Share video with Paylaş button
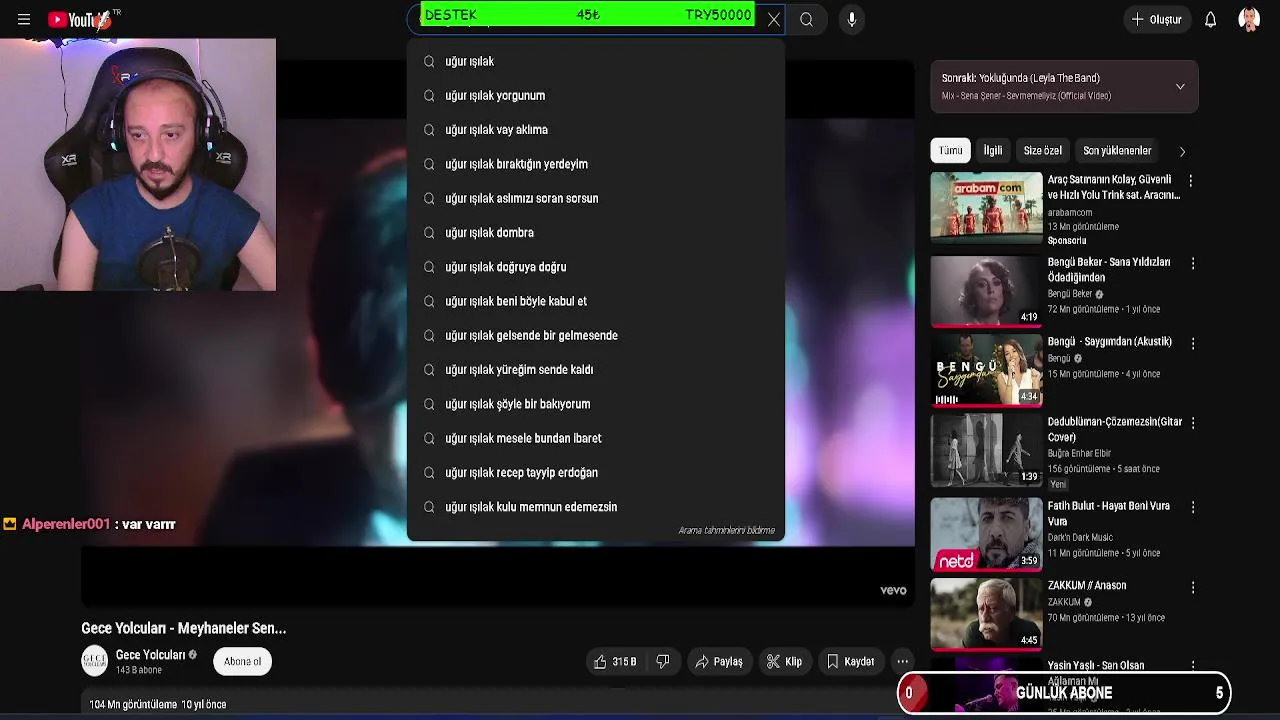Image resolution: width=1280 pixels, height=720 pixels. [x=719, y=661]
